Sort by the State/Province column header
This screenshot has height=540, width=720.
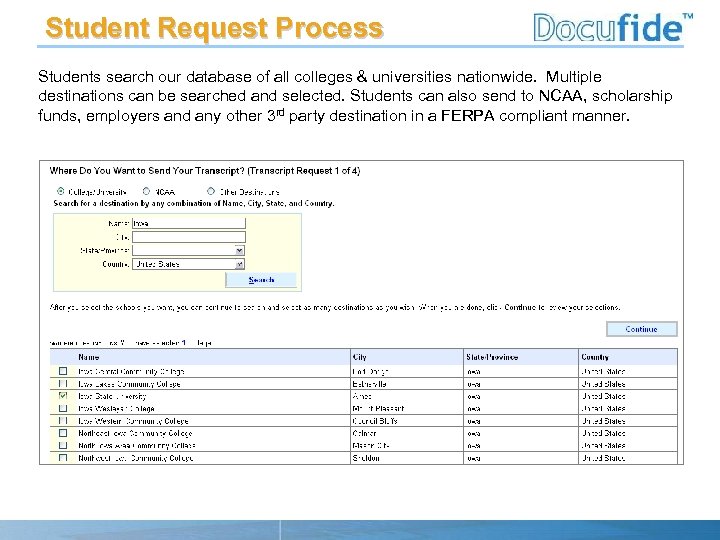[x=492, y=357]
